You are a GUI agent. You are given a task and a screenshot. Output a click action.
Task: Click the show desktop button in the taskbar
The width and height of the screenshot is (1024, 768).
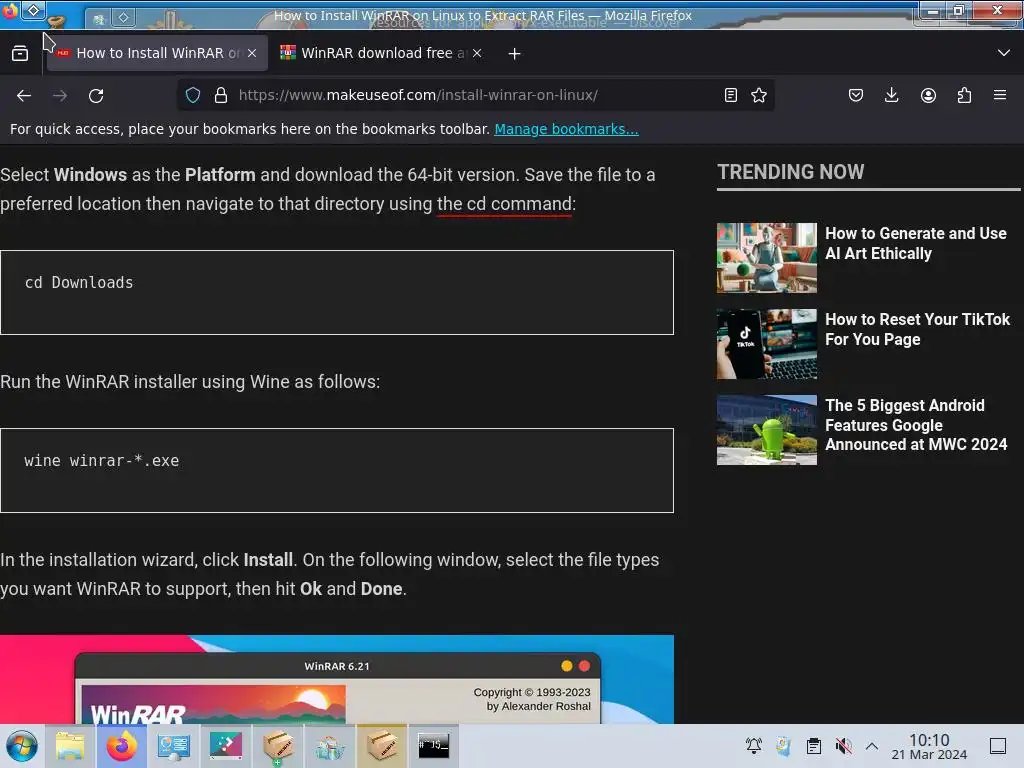point(998,746)
